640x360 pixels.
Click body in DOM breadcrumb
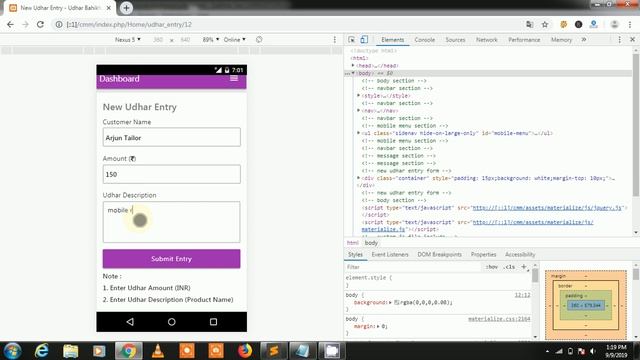click(371, 243)
